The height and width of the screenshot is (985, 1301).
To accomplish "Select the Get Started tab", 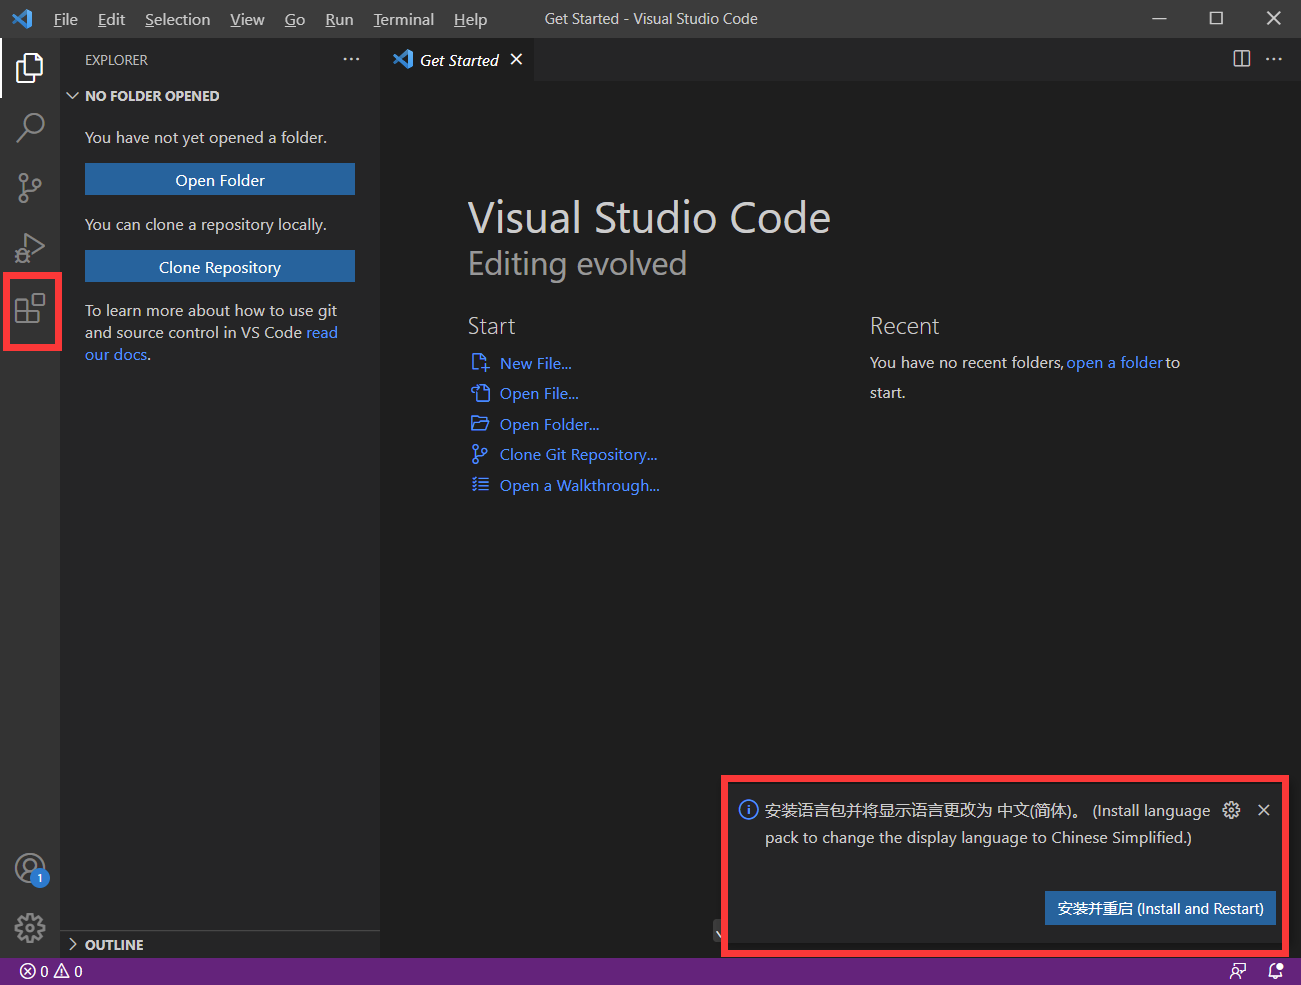I will [459, 60].
